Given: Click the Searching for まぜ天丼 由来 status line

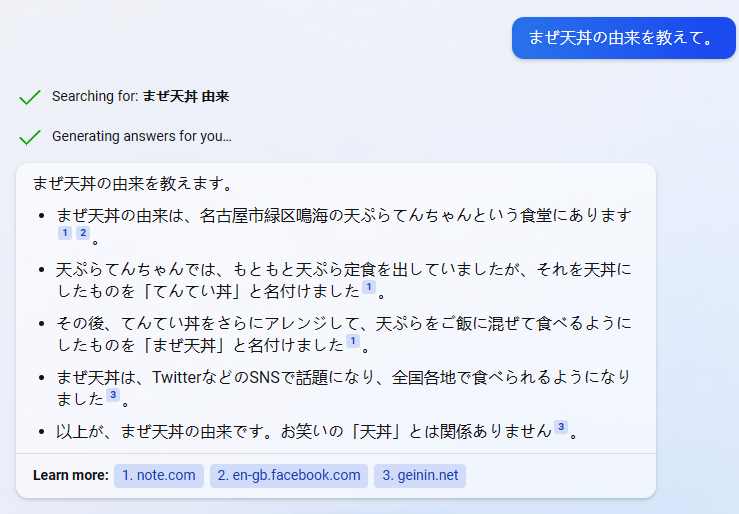Looking at the screenshot, I should (140, 97).
